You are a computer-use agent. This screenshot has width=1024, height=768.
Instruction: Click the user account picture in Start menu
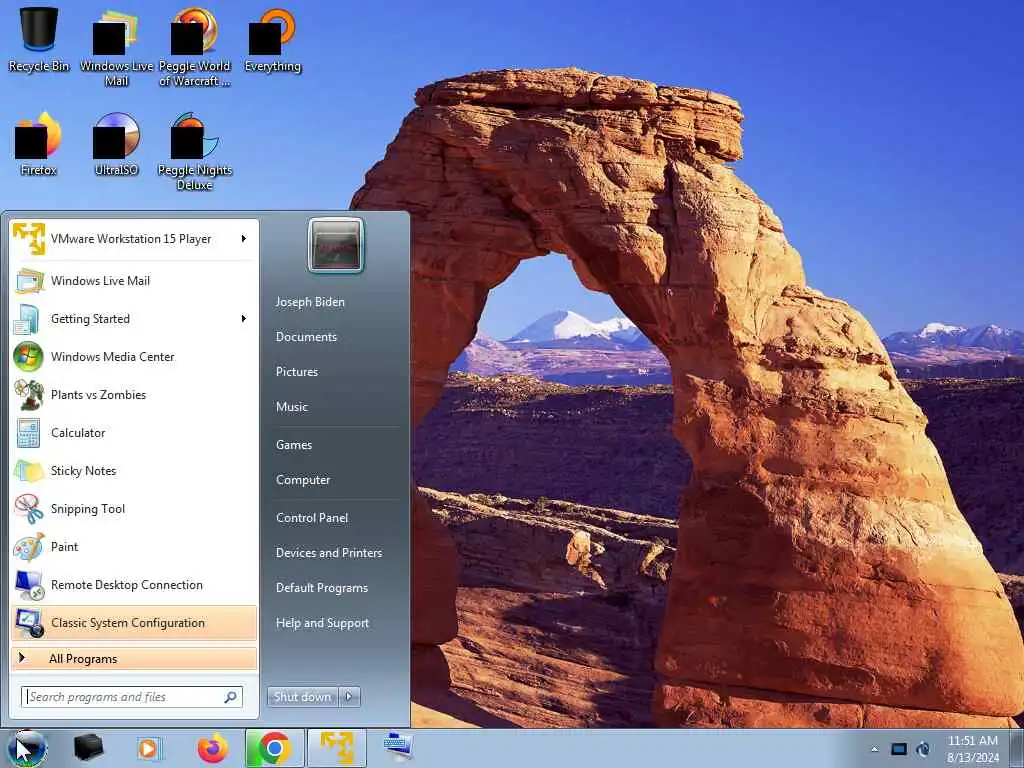(x=336, y=246)
